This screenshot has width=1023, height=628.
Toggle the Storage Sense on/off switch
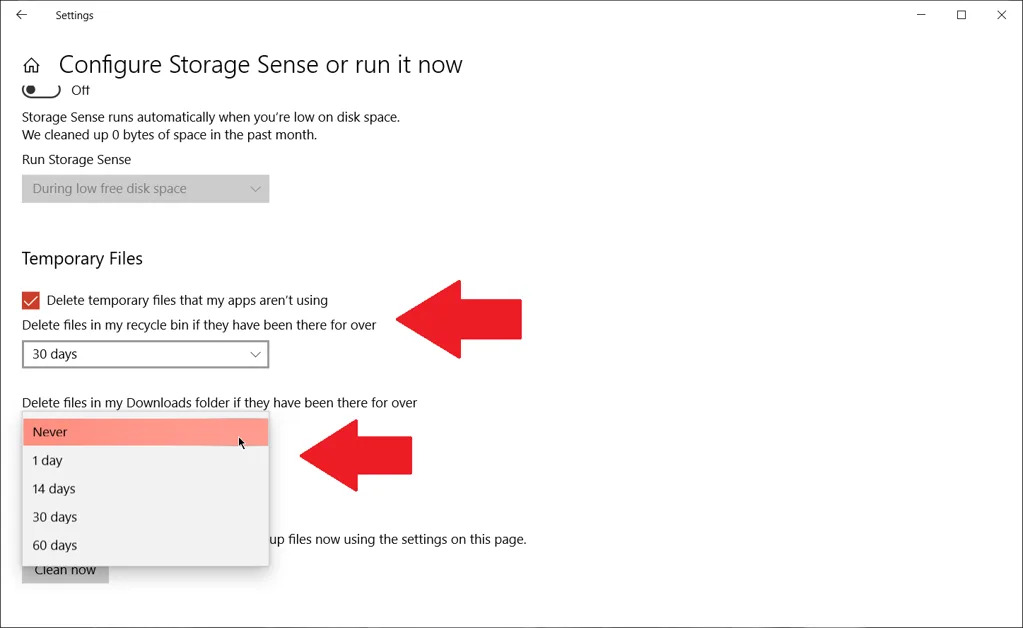tap(41, 90)
